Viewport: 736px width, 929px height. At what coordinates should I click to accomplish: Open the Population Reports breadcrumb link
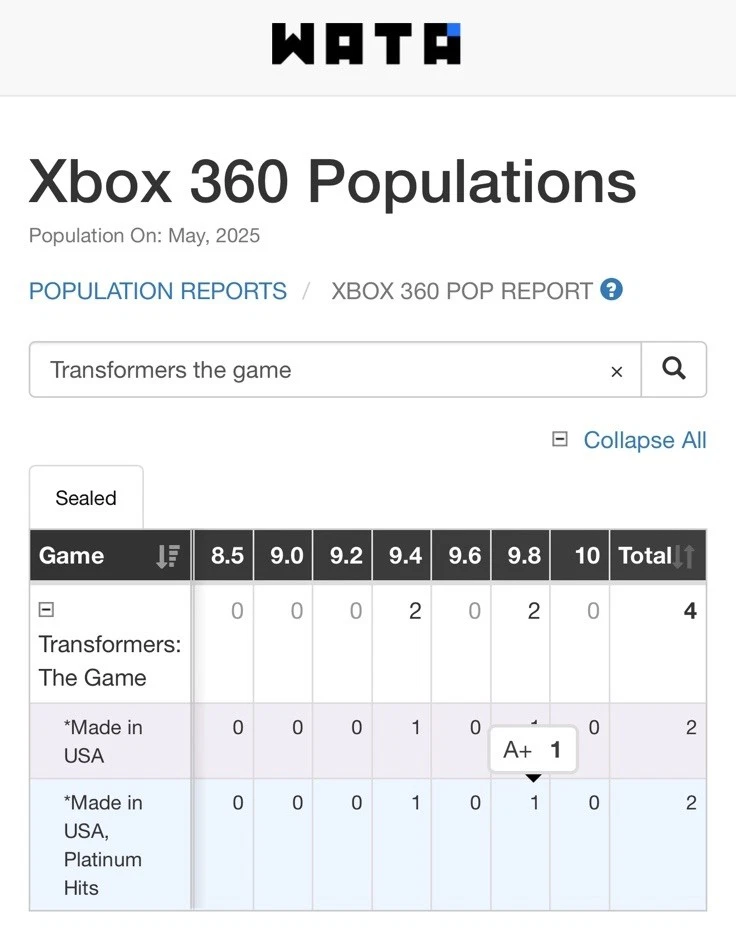tap(158, 291)
